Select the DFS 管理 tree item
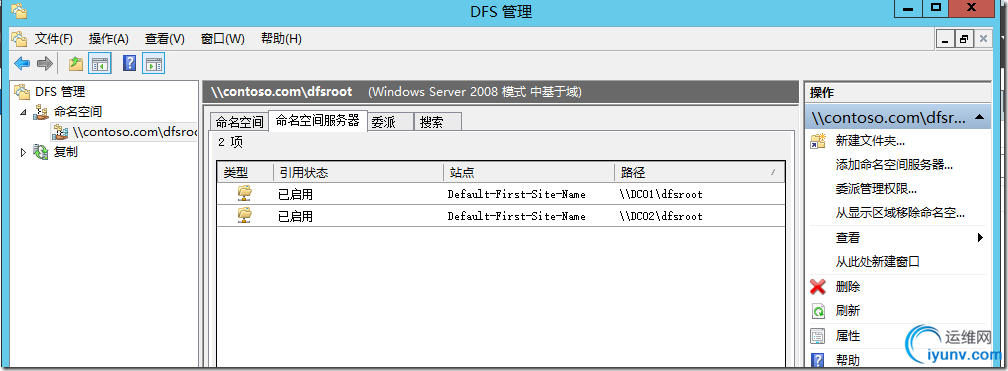The width and height of the screenshot is (1008, 371). [x=60, y=92]
